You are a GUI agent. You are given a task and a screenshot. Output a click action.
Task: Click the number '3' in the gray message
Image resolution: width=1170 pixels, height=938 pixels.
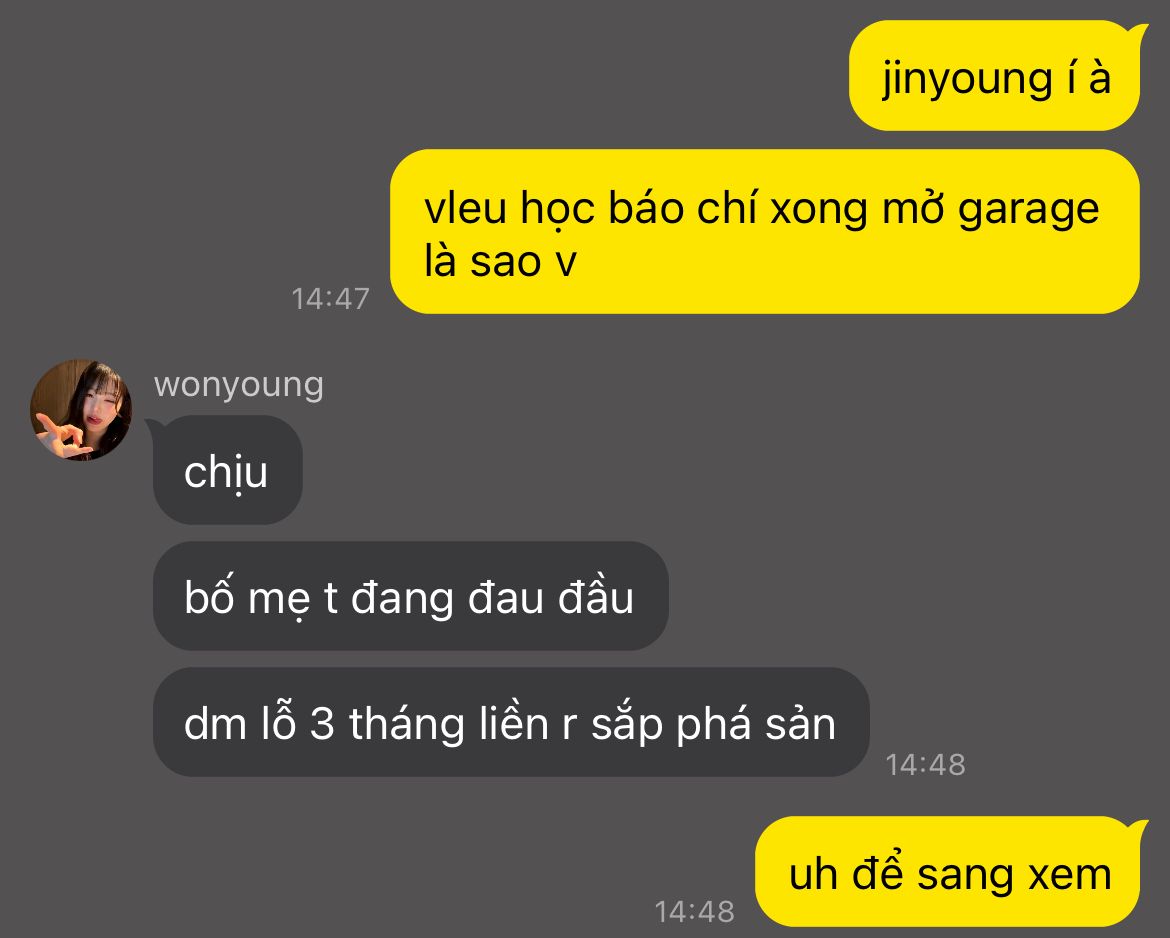322,724
